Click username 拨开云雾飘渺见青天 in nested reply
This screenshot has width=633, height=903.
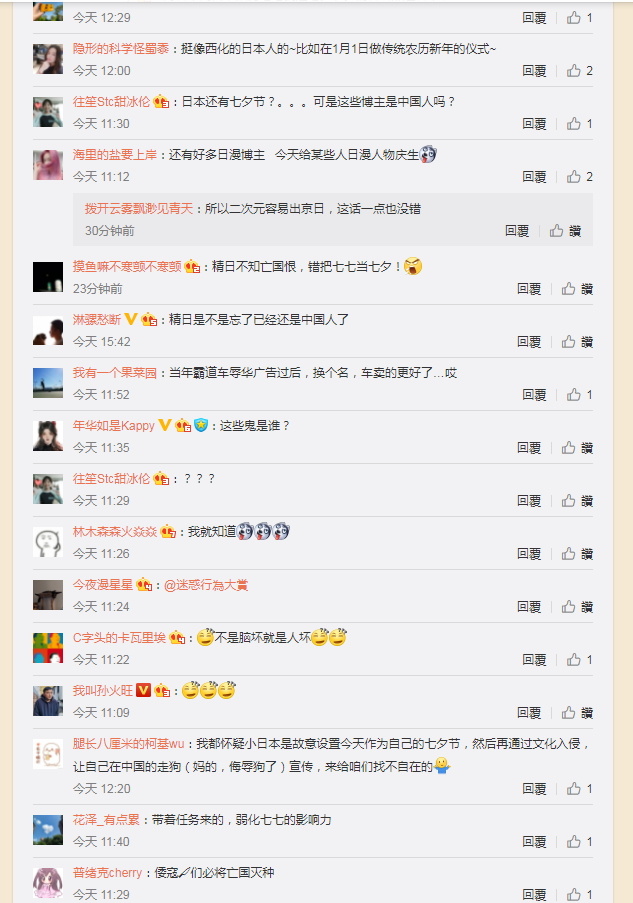coord(139,208)
